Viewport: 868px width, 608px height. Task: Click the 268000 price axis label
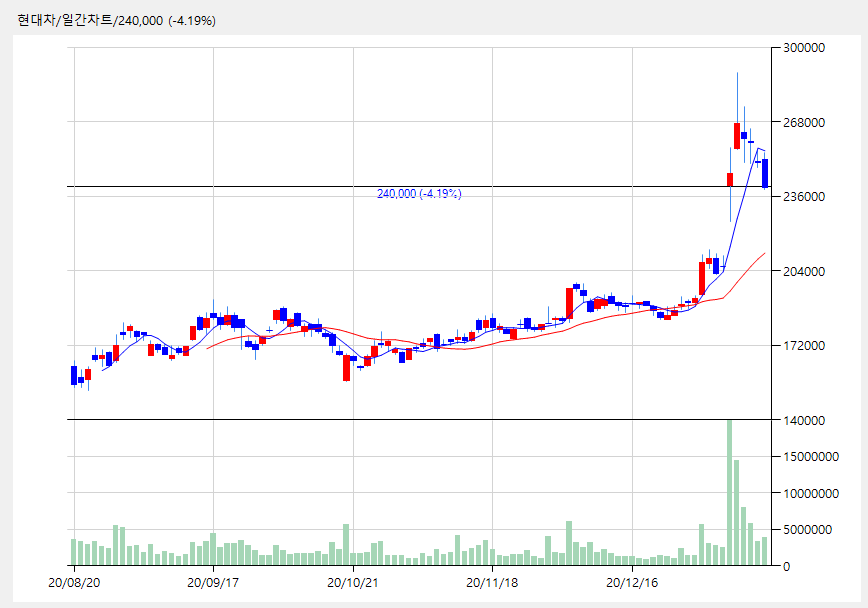[804, 122]
